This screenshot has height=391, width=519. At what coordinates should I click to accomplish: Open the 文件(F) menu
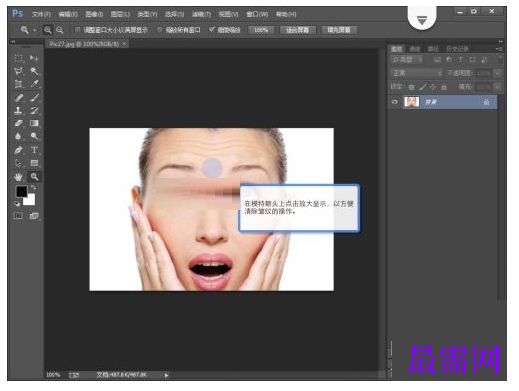[x=41, y=14]
